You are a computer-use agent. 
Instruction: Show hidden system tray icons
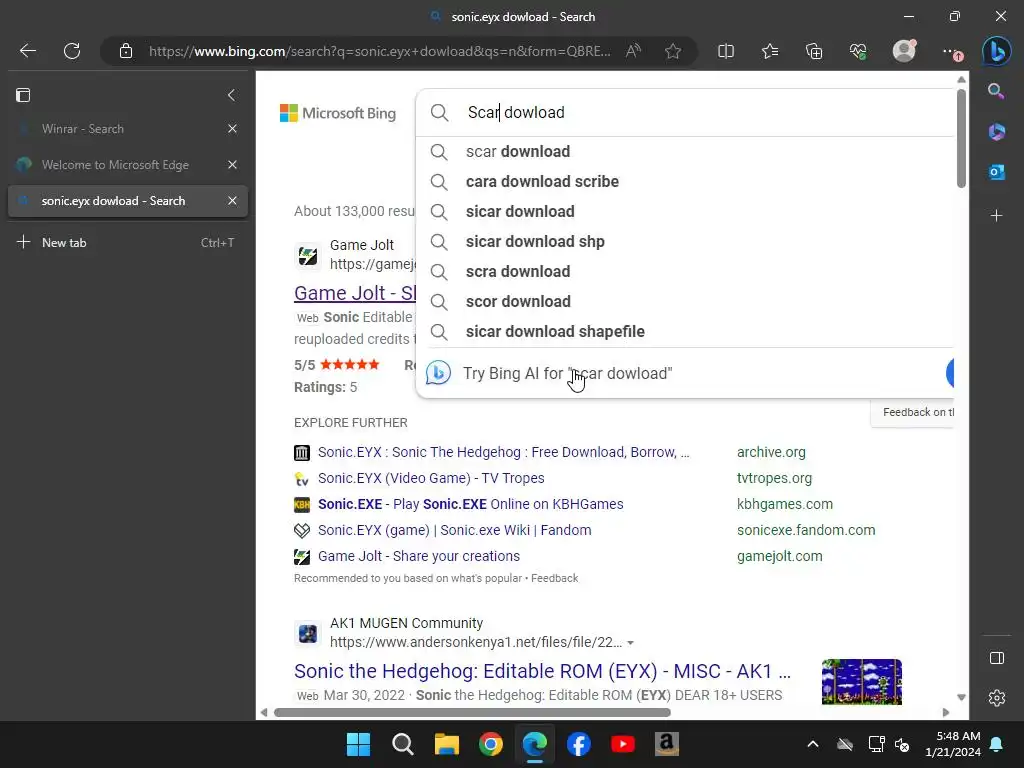pyautogui.click(x=812, y=744)
